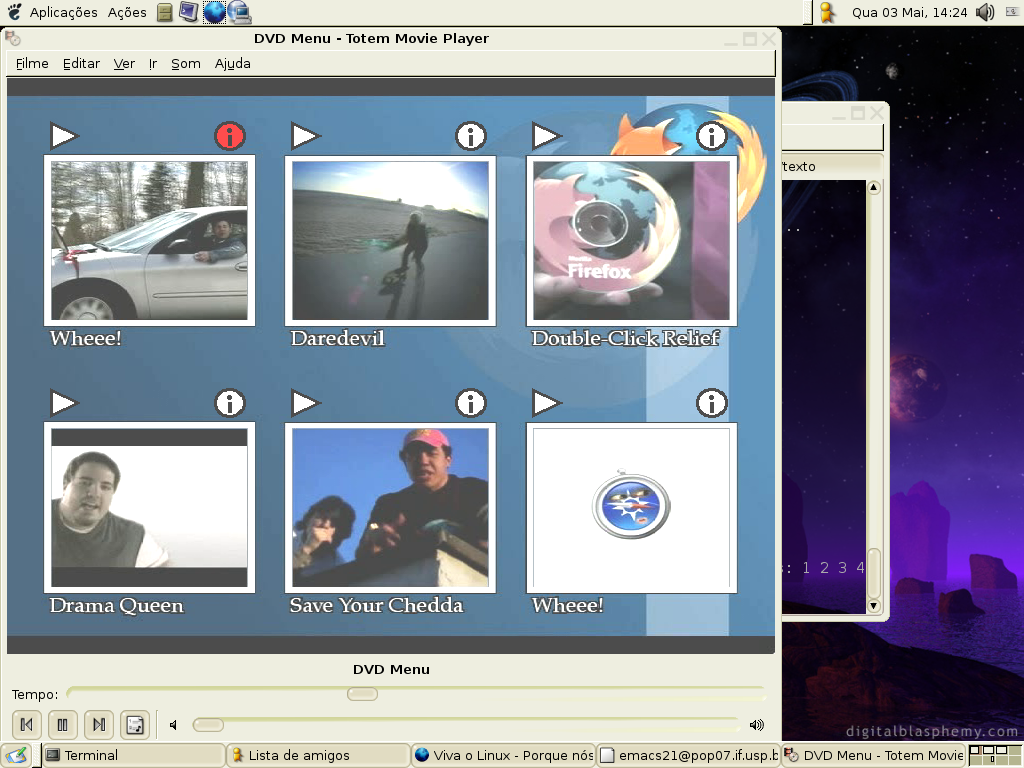This screenshot has width=1024, height=768.
Task: Click the volume slider handle
Action: [208, 725]
